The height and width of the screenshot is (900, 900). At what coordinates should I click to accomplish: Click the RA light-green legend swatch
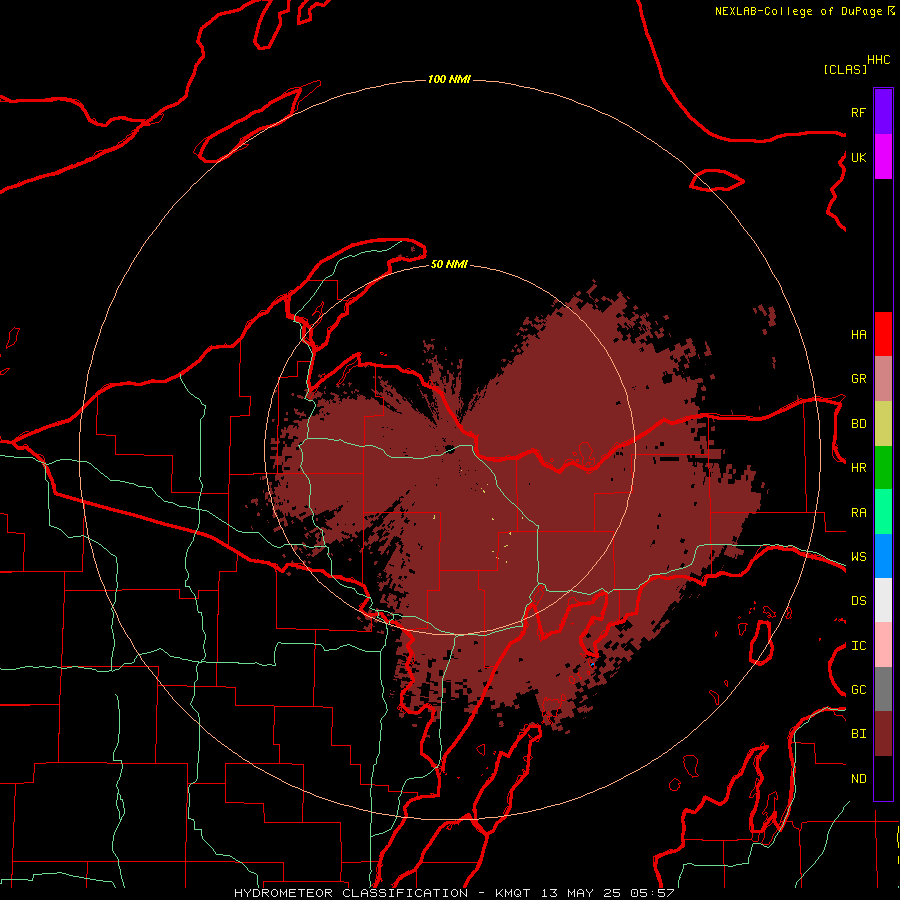pyautogui.click(x=883, y=512)
